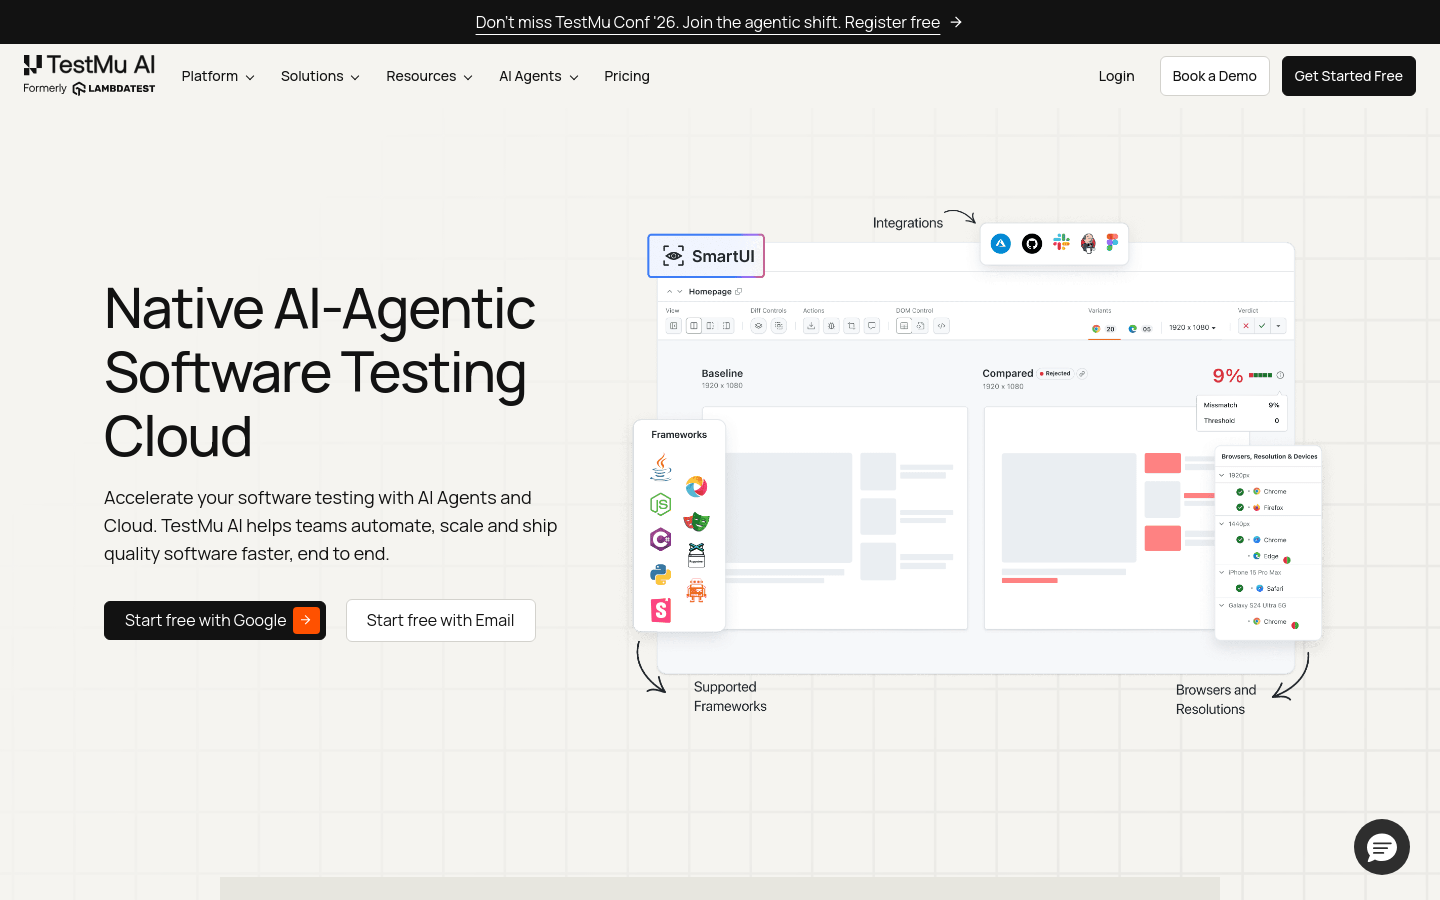This screenshot has height=900, width=1440.
Task: Select the Azure DevOps integration icon
Action: pos(1001,243)
